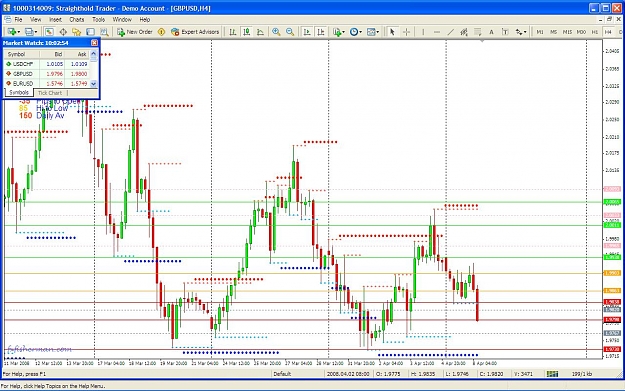Click the Symbol column header

click(x=22, y=54)
